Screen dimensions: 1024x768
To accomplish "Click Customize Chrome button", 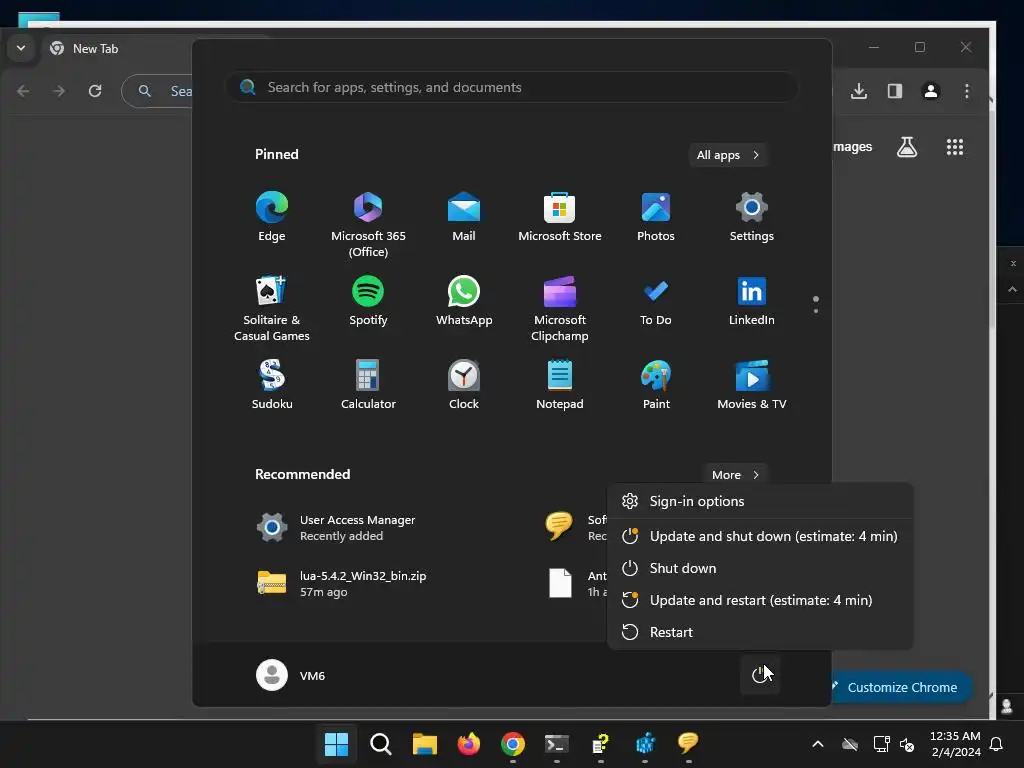I will coord(901,687).
